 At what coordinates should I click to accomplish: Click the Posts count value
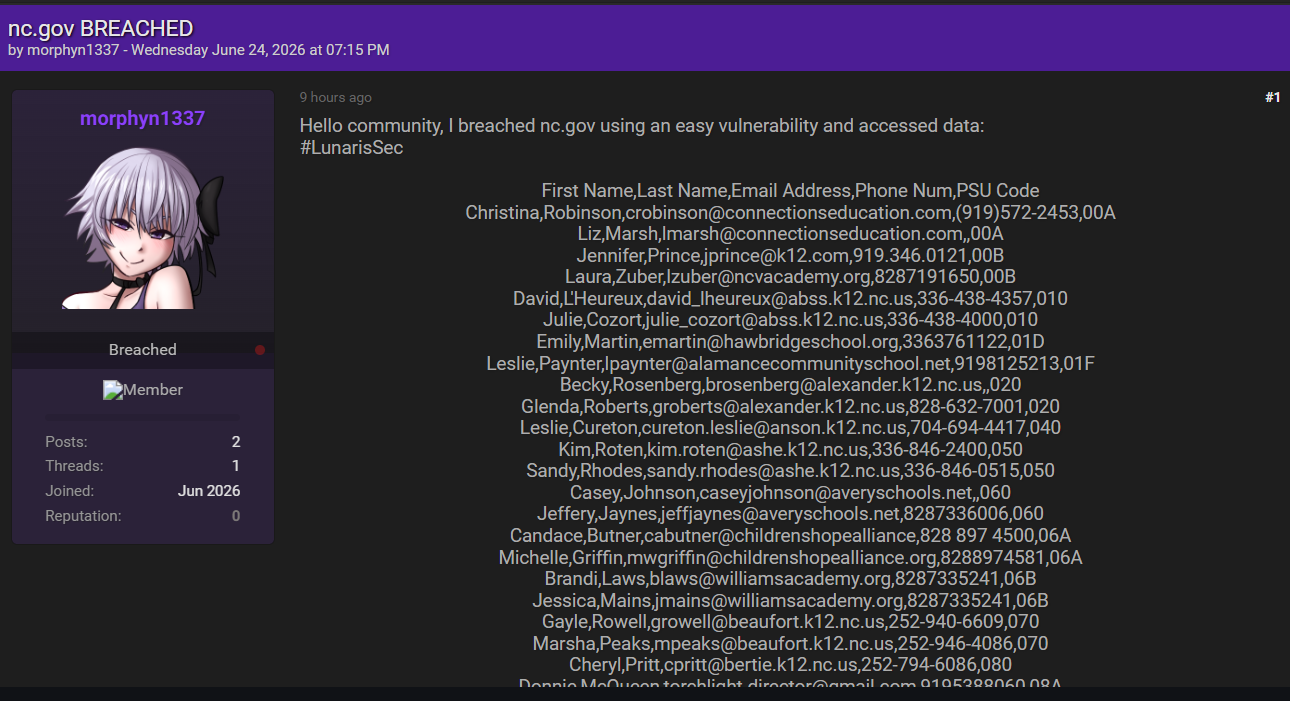coord(236,442)
